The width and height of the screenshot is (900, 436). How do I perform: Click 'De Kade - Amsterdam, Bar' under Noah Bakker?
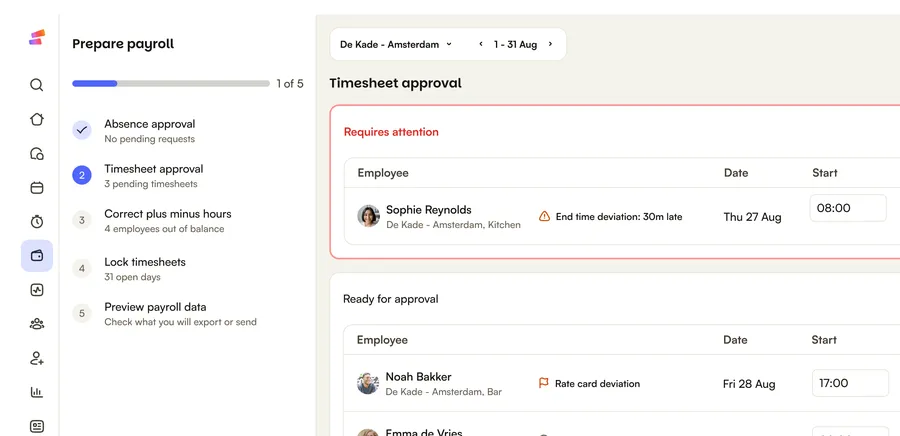tap(444, 392)
